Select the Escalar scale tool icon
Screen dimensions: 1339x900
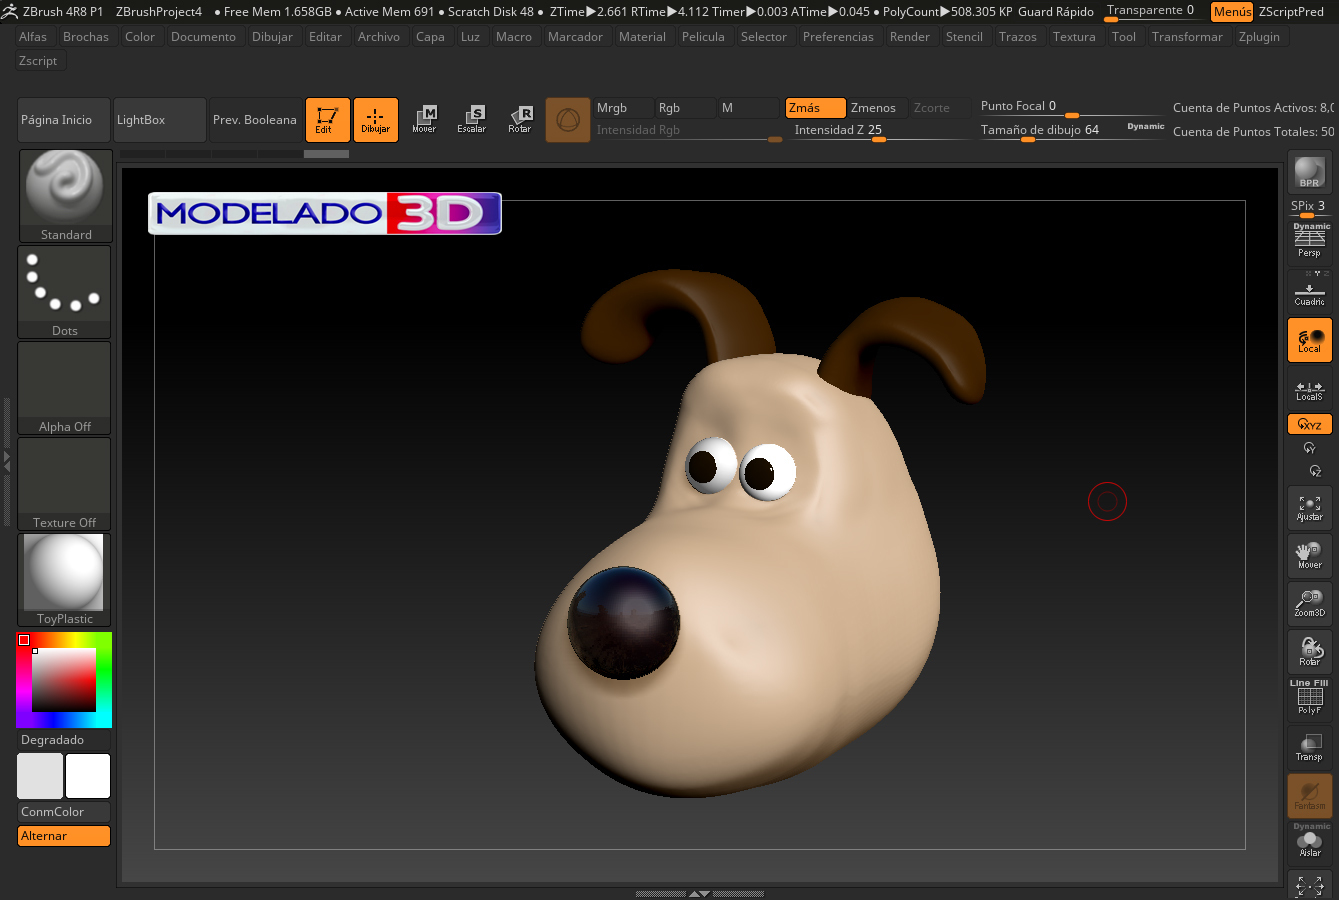pos(471,119)
